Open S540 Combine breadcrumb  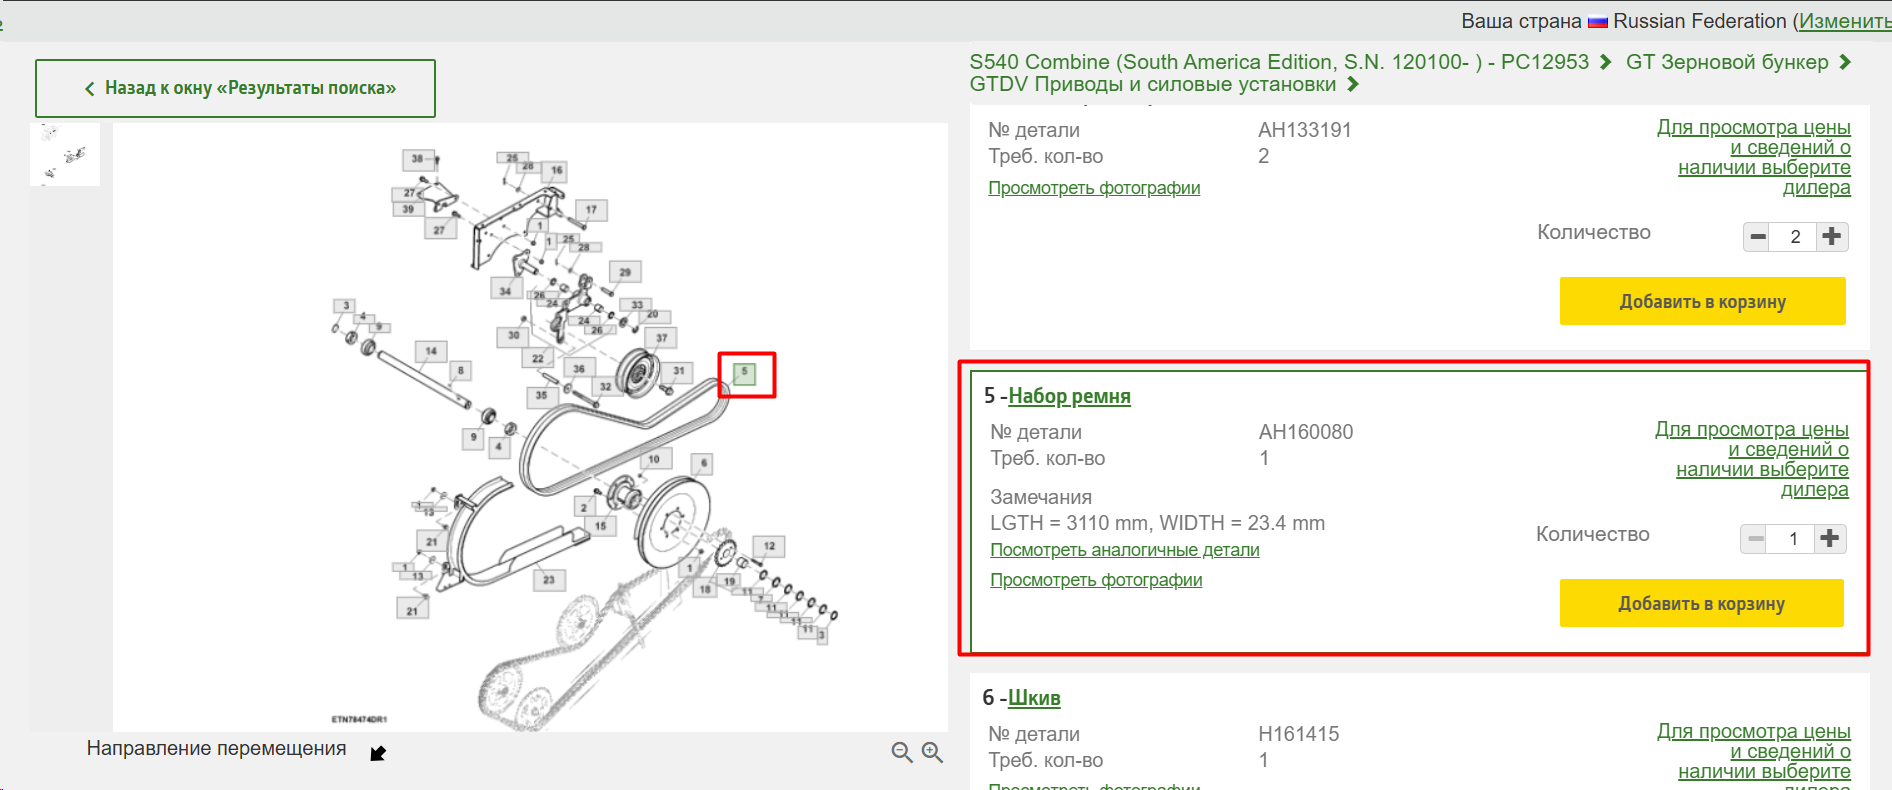click(1279, 62)
